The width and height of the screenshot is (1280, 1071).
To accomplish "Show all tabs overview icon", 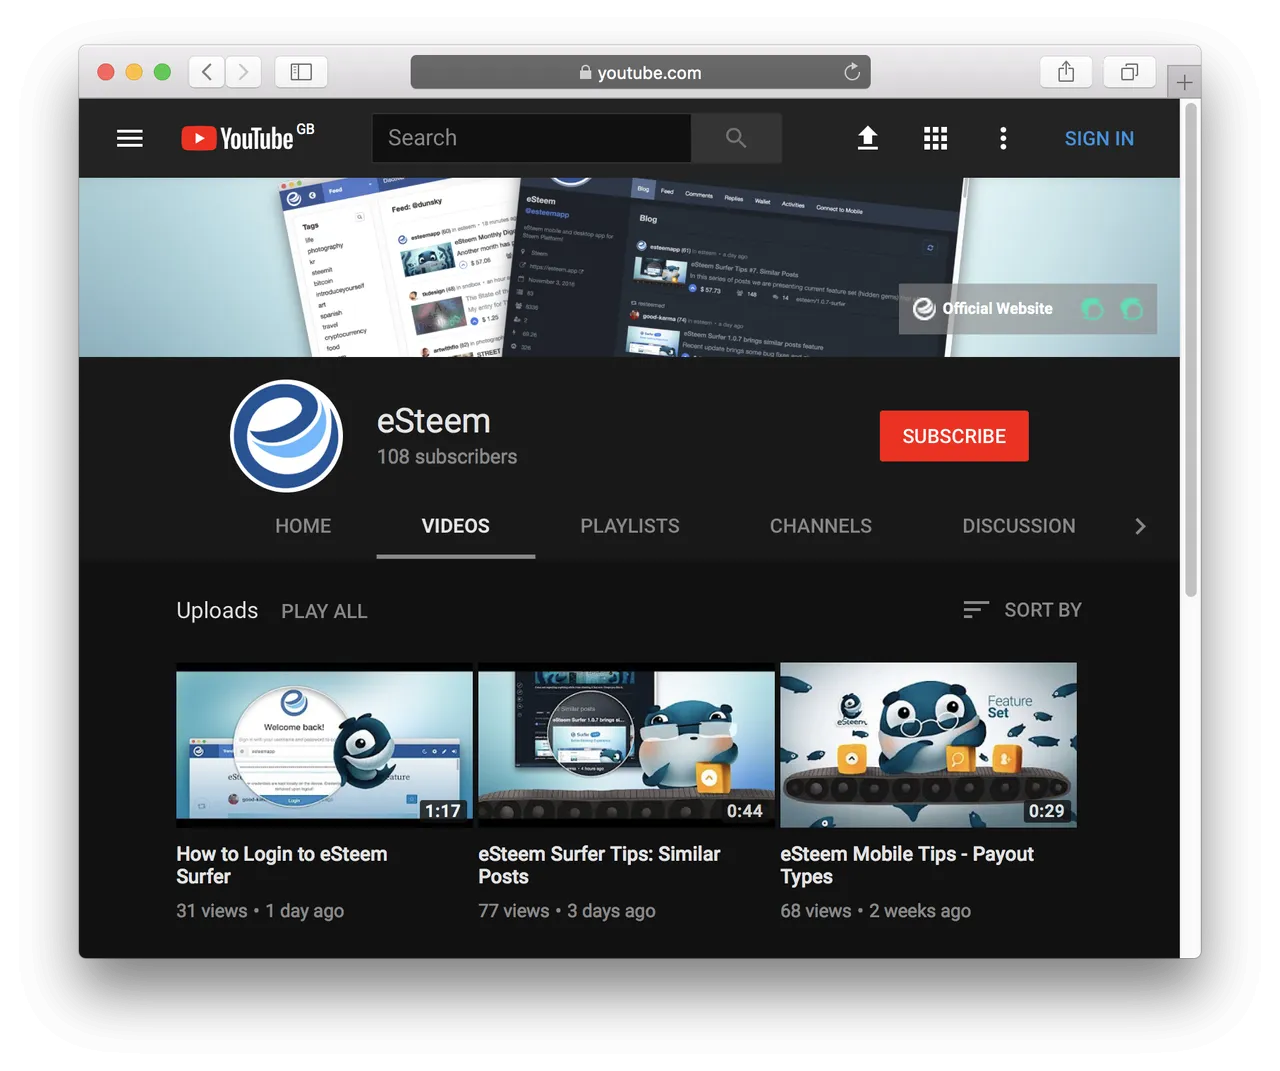I will click(1129, 72).
